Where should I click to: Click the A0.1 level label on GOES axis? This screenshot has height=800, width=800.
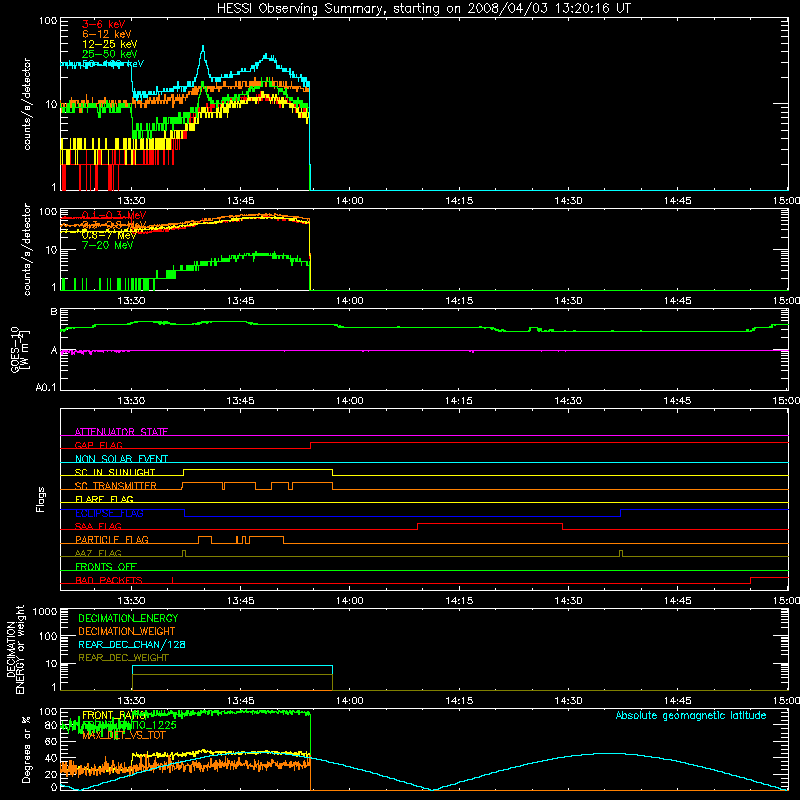pyautogui.click(x=46, y=388)
